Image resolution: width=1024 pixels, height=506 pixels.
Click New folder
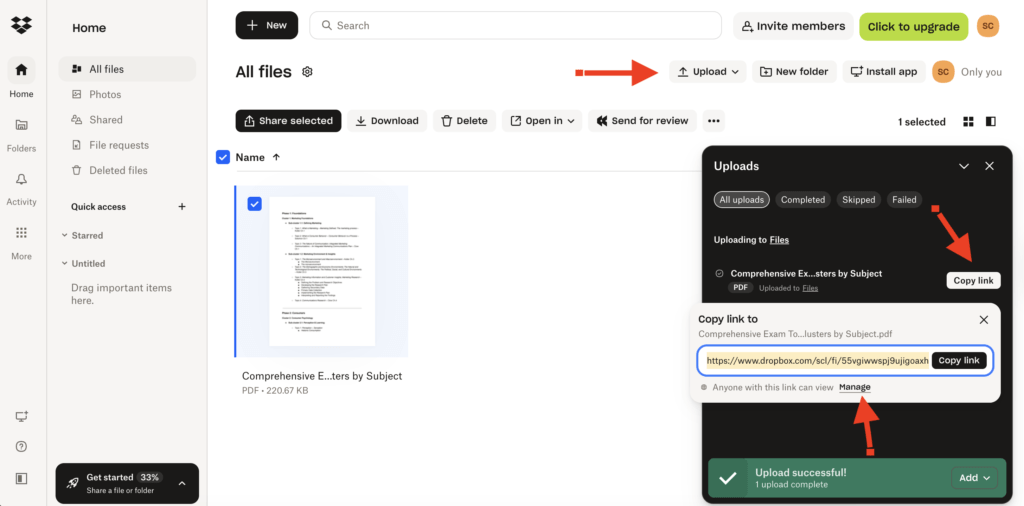(x=794, y=72)
